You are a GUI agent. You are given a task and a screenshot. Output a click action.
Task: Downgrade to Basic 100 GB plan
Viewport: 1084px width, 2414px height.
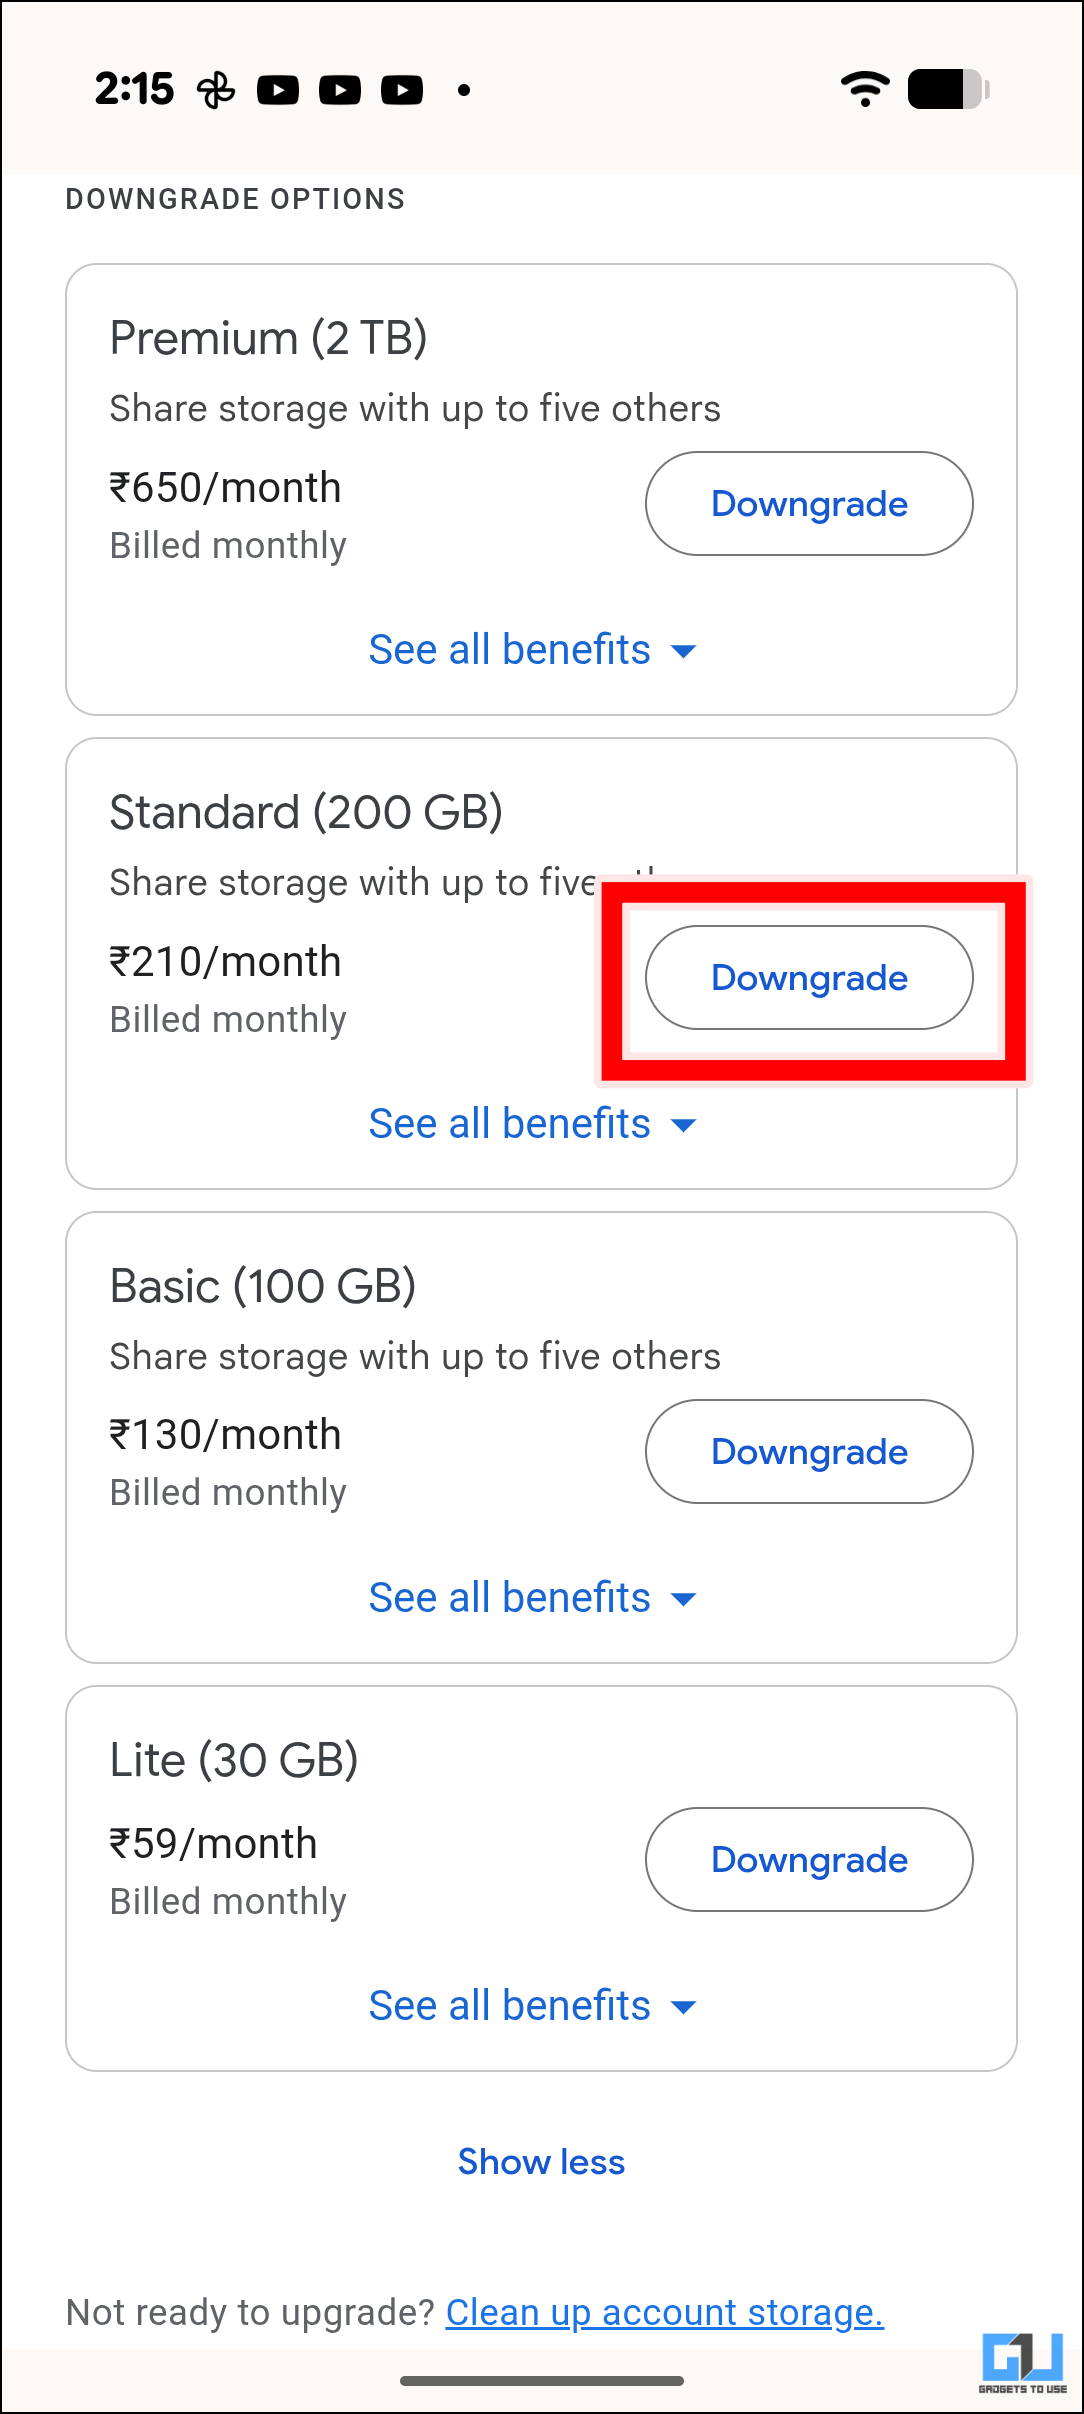809,1452
